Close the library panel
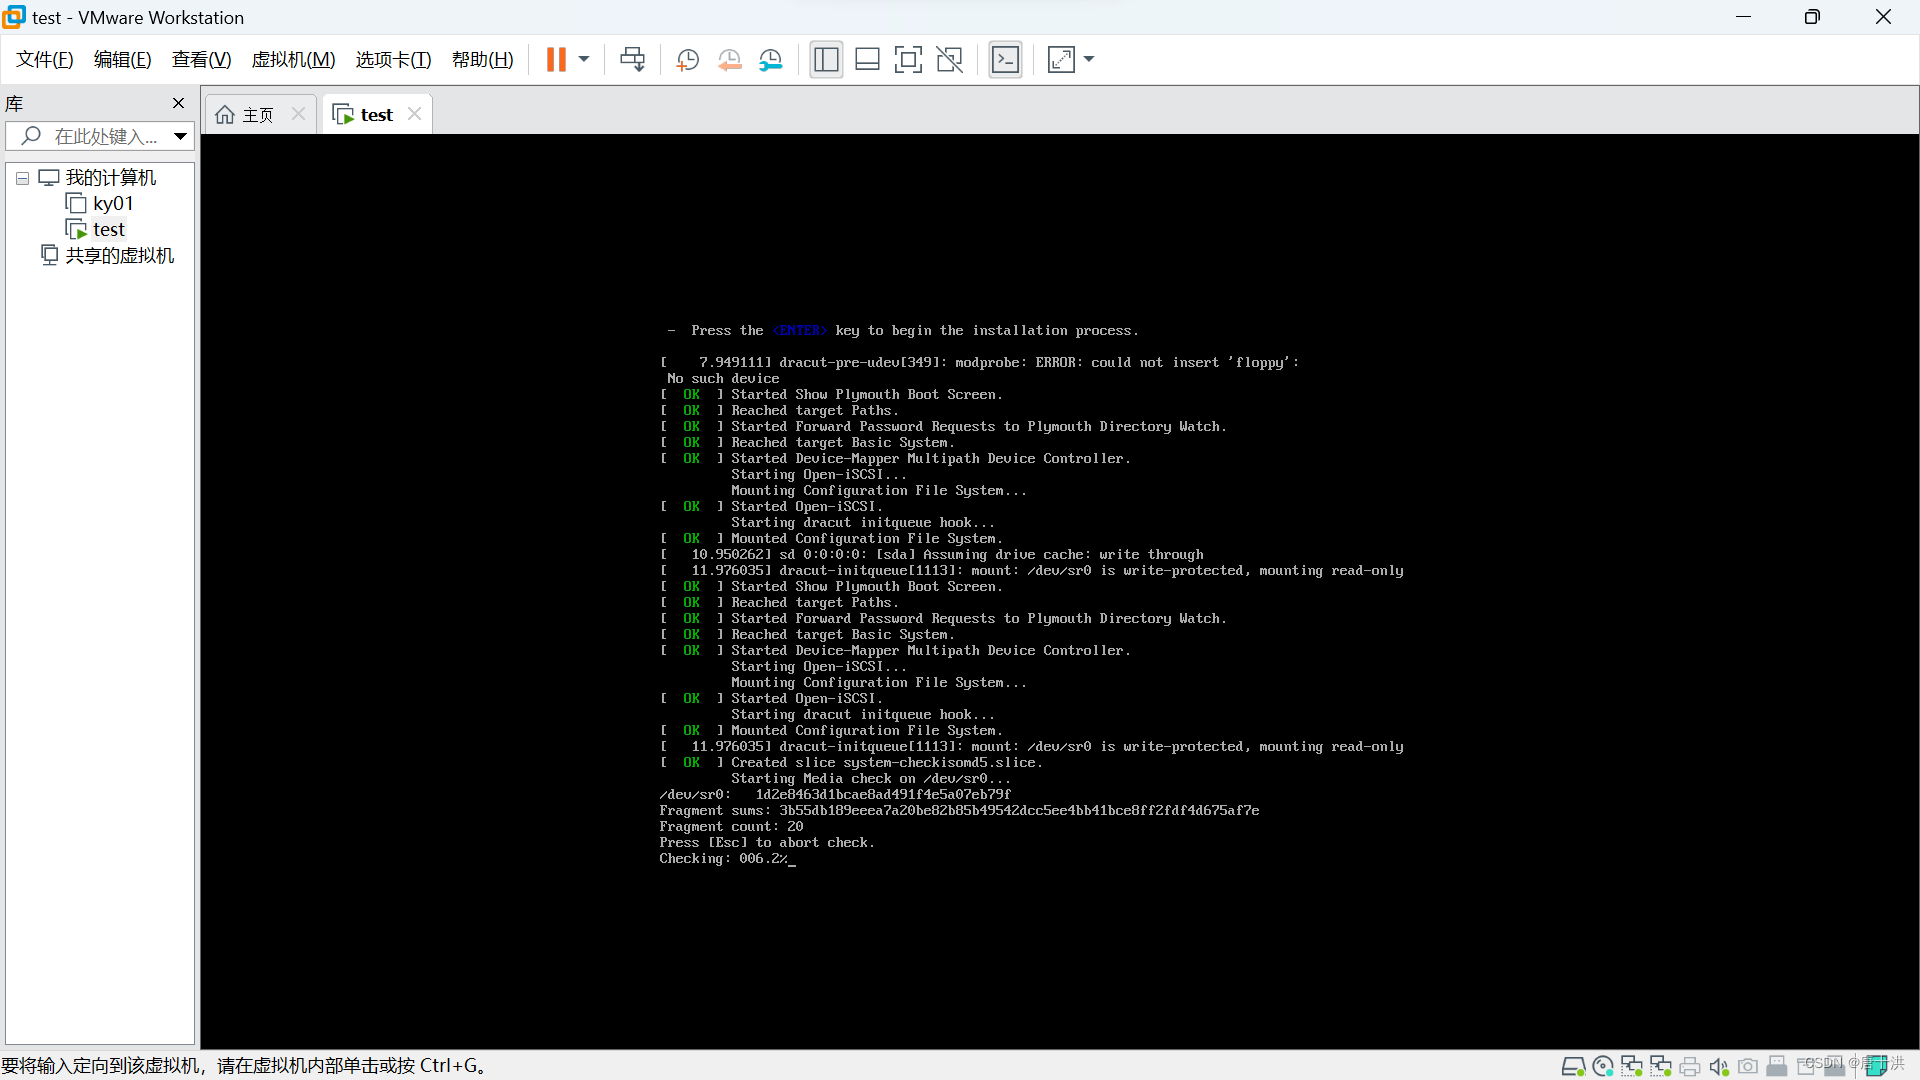Viewport: 1920px width, 1080px height. (x=178, y=103)
